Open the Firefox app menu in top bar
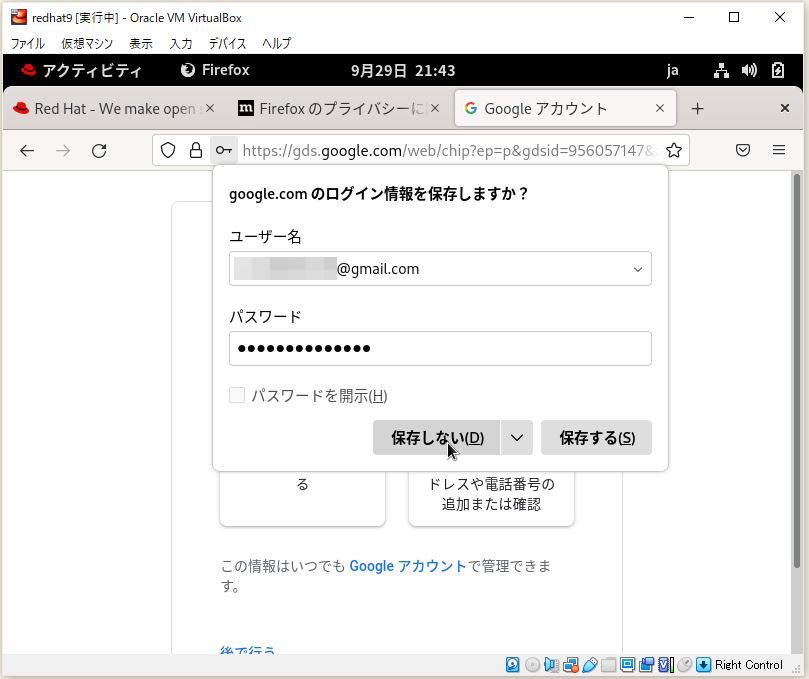Screen dimensions: 809x679 (x=215, y=70)
